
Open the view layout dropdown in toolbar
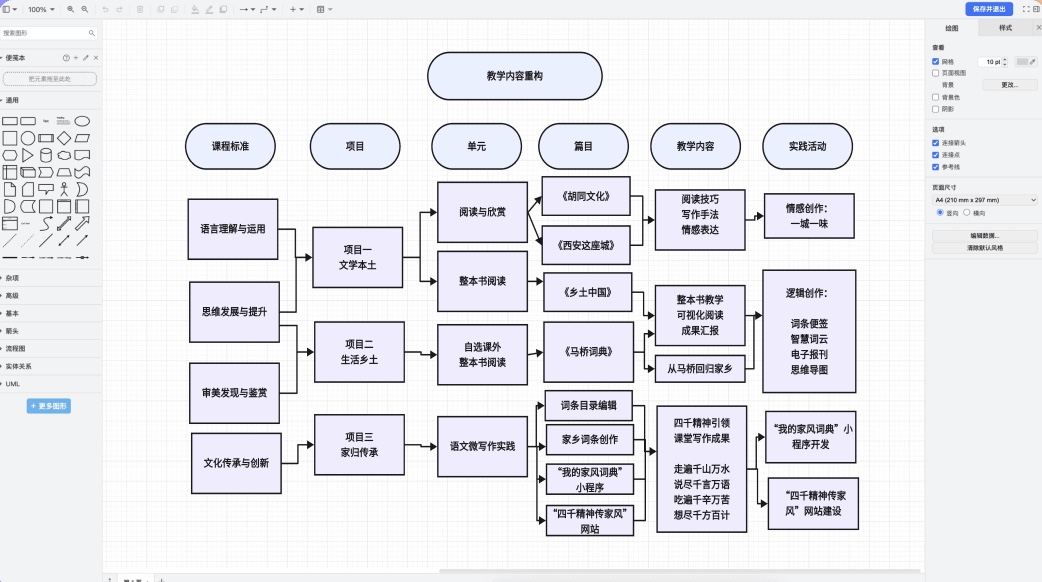point(9,9)
